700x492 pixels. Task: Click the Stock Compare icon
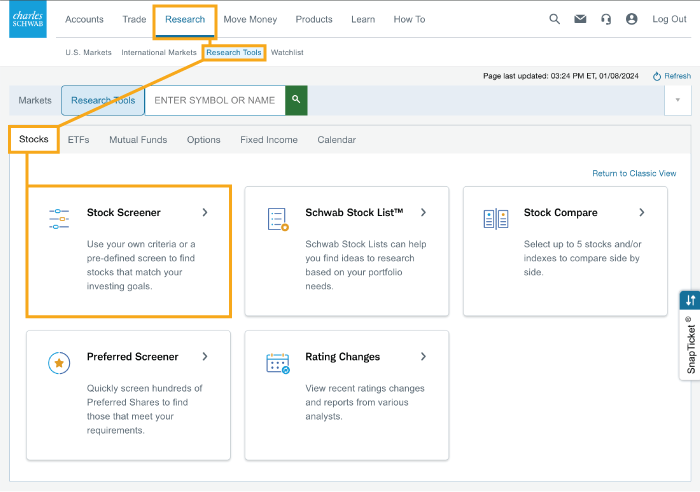tap(496, 219)
